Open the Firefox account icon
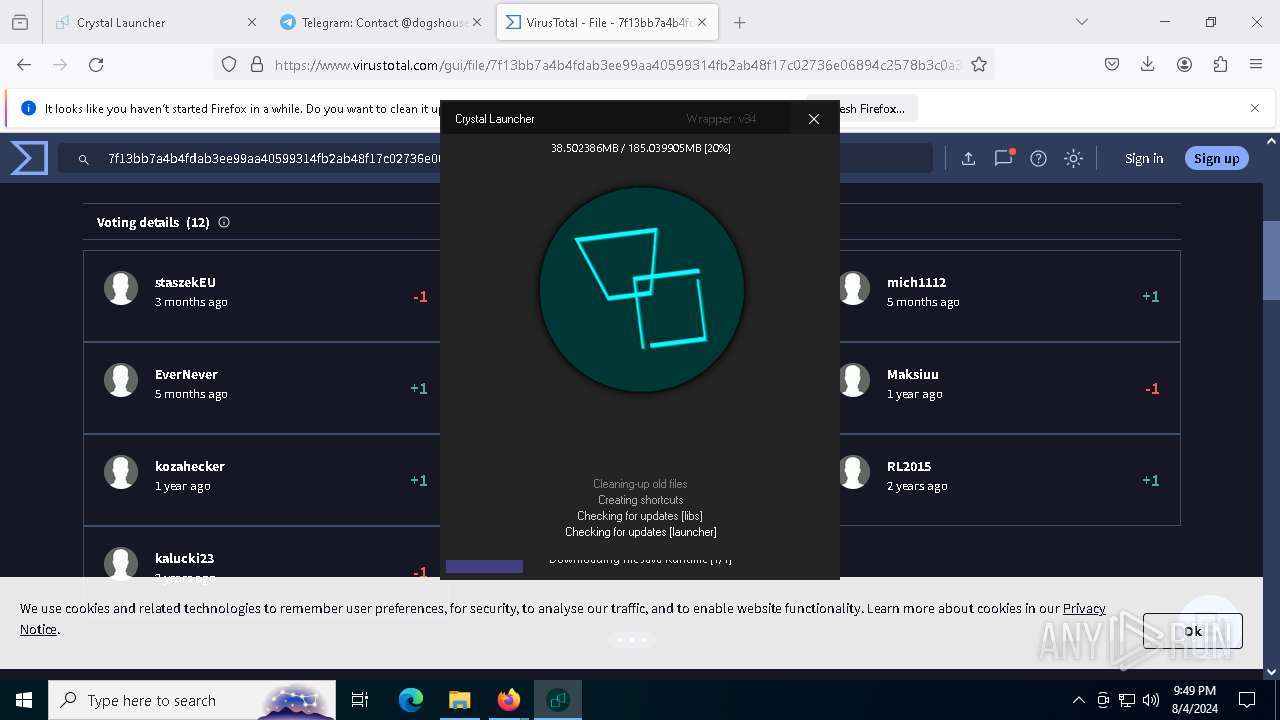Image resolution: width=1280 pixels, height=720 pixels. [1184, 64]
